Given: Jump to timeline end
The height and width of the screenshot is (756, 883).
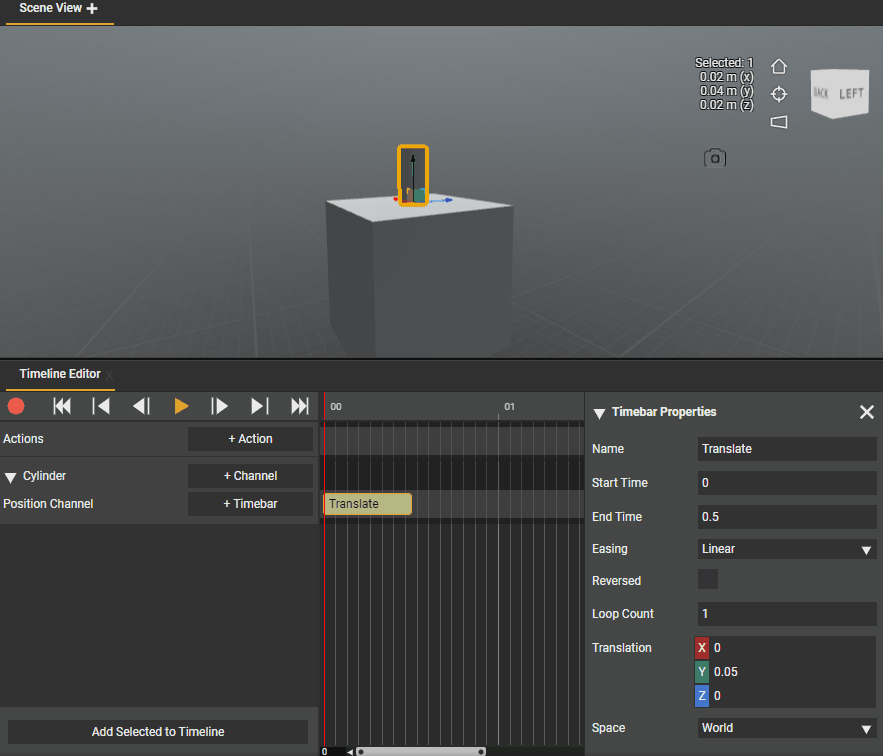Looking at the screenshot, I should (299, 406).
